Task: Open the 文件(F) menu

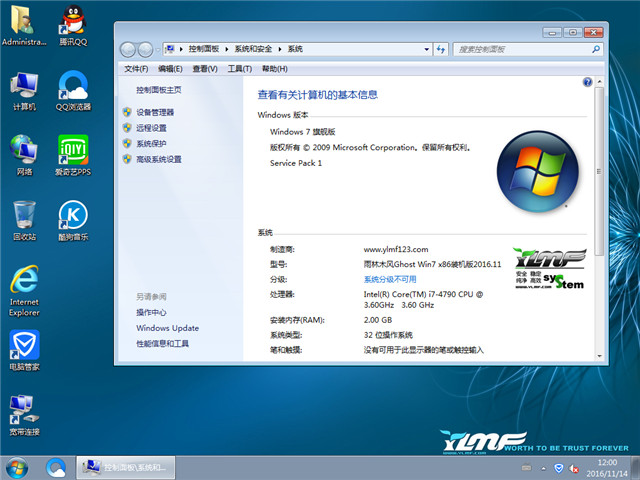Action: coord(136,69)
